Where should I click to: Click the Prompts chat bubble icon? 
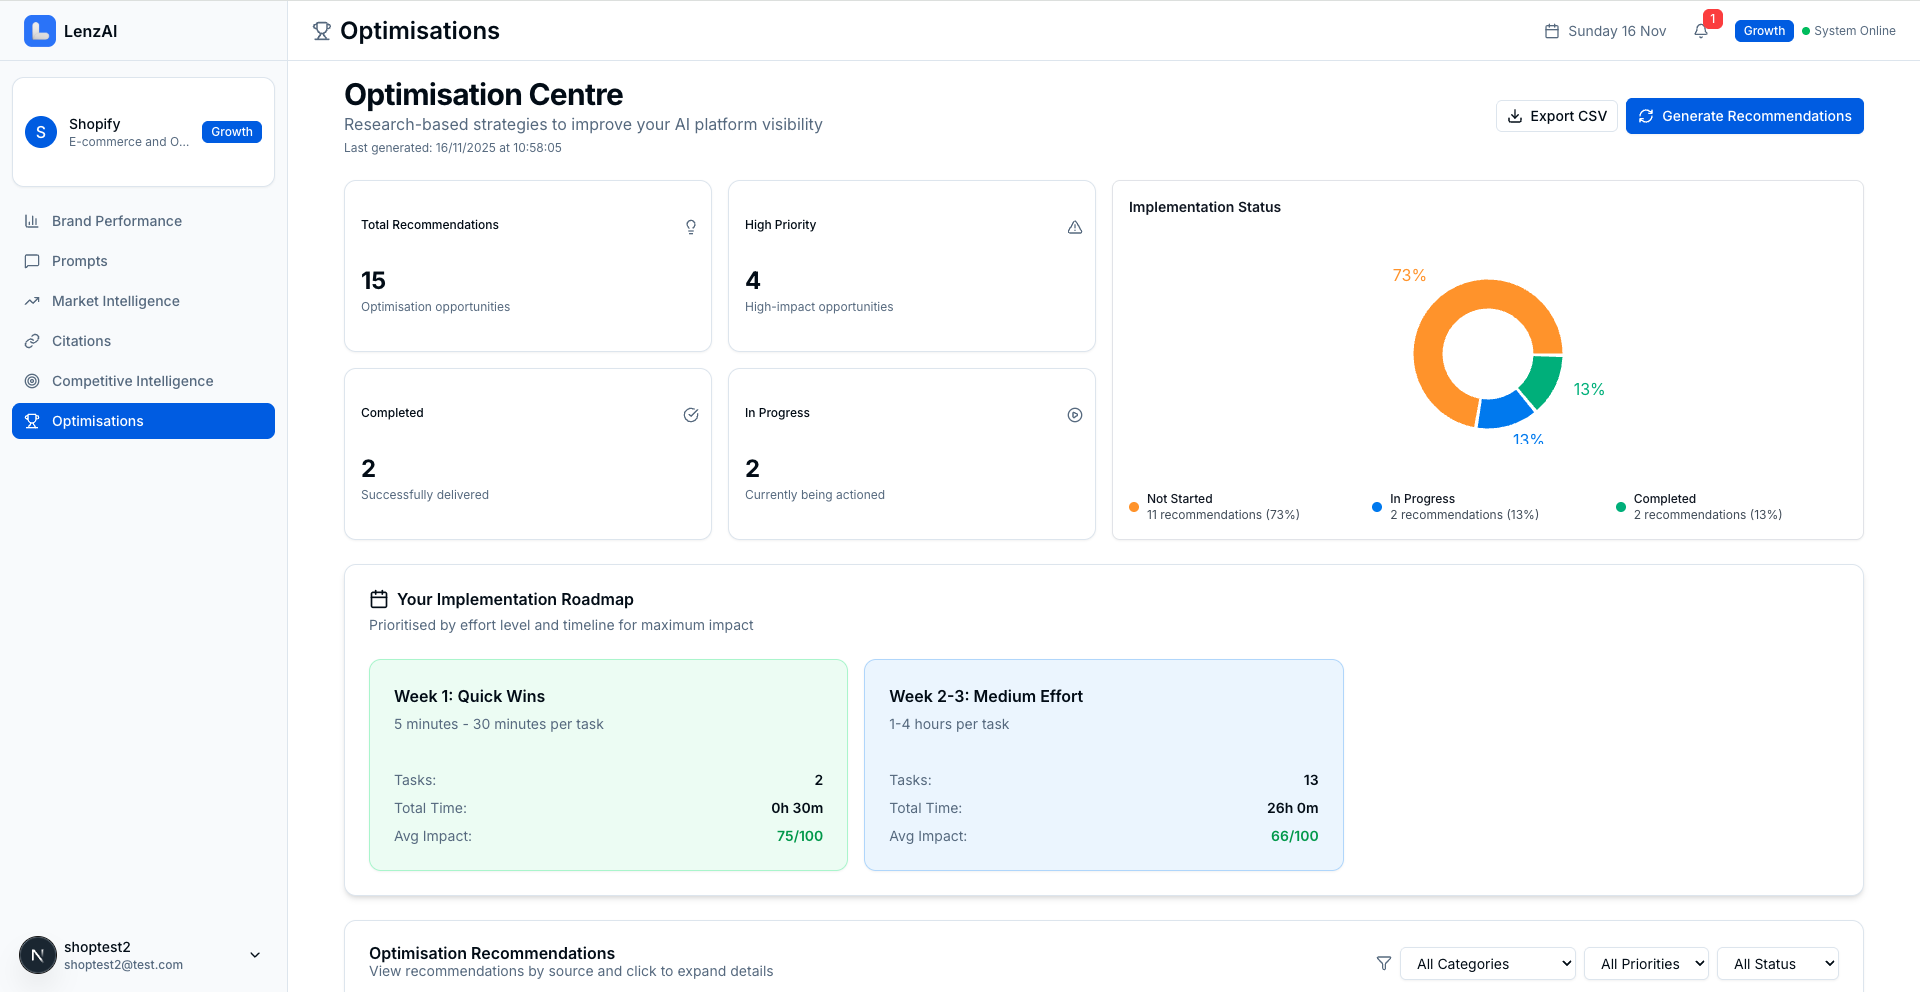33,261
